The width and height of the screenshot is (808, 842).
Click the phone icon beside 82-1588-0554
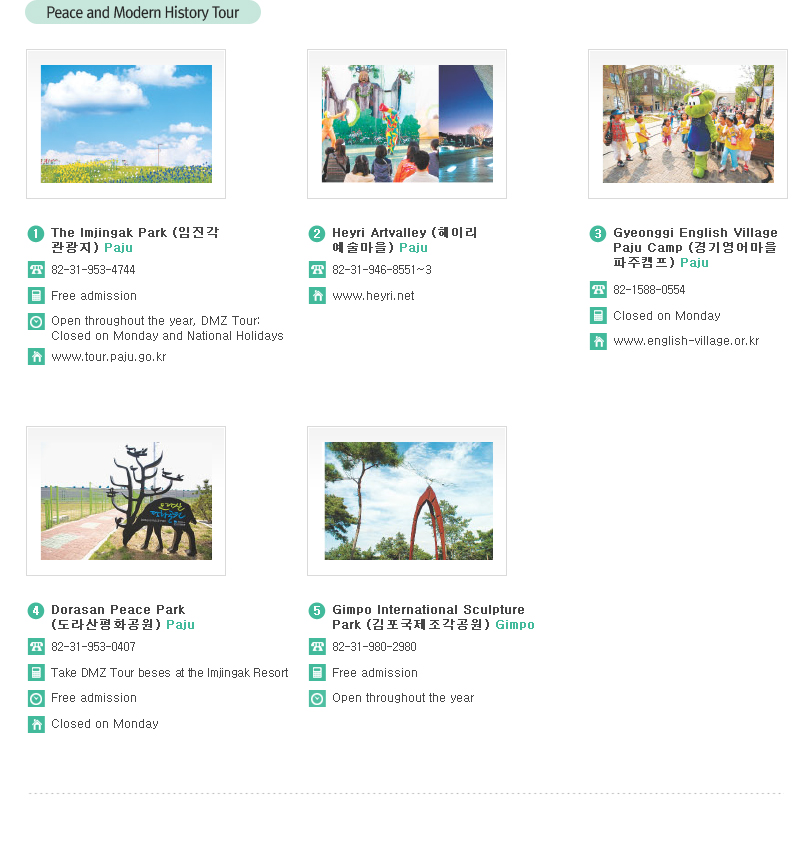coord(598,289)
